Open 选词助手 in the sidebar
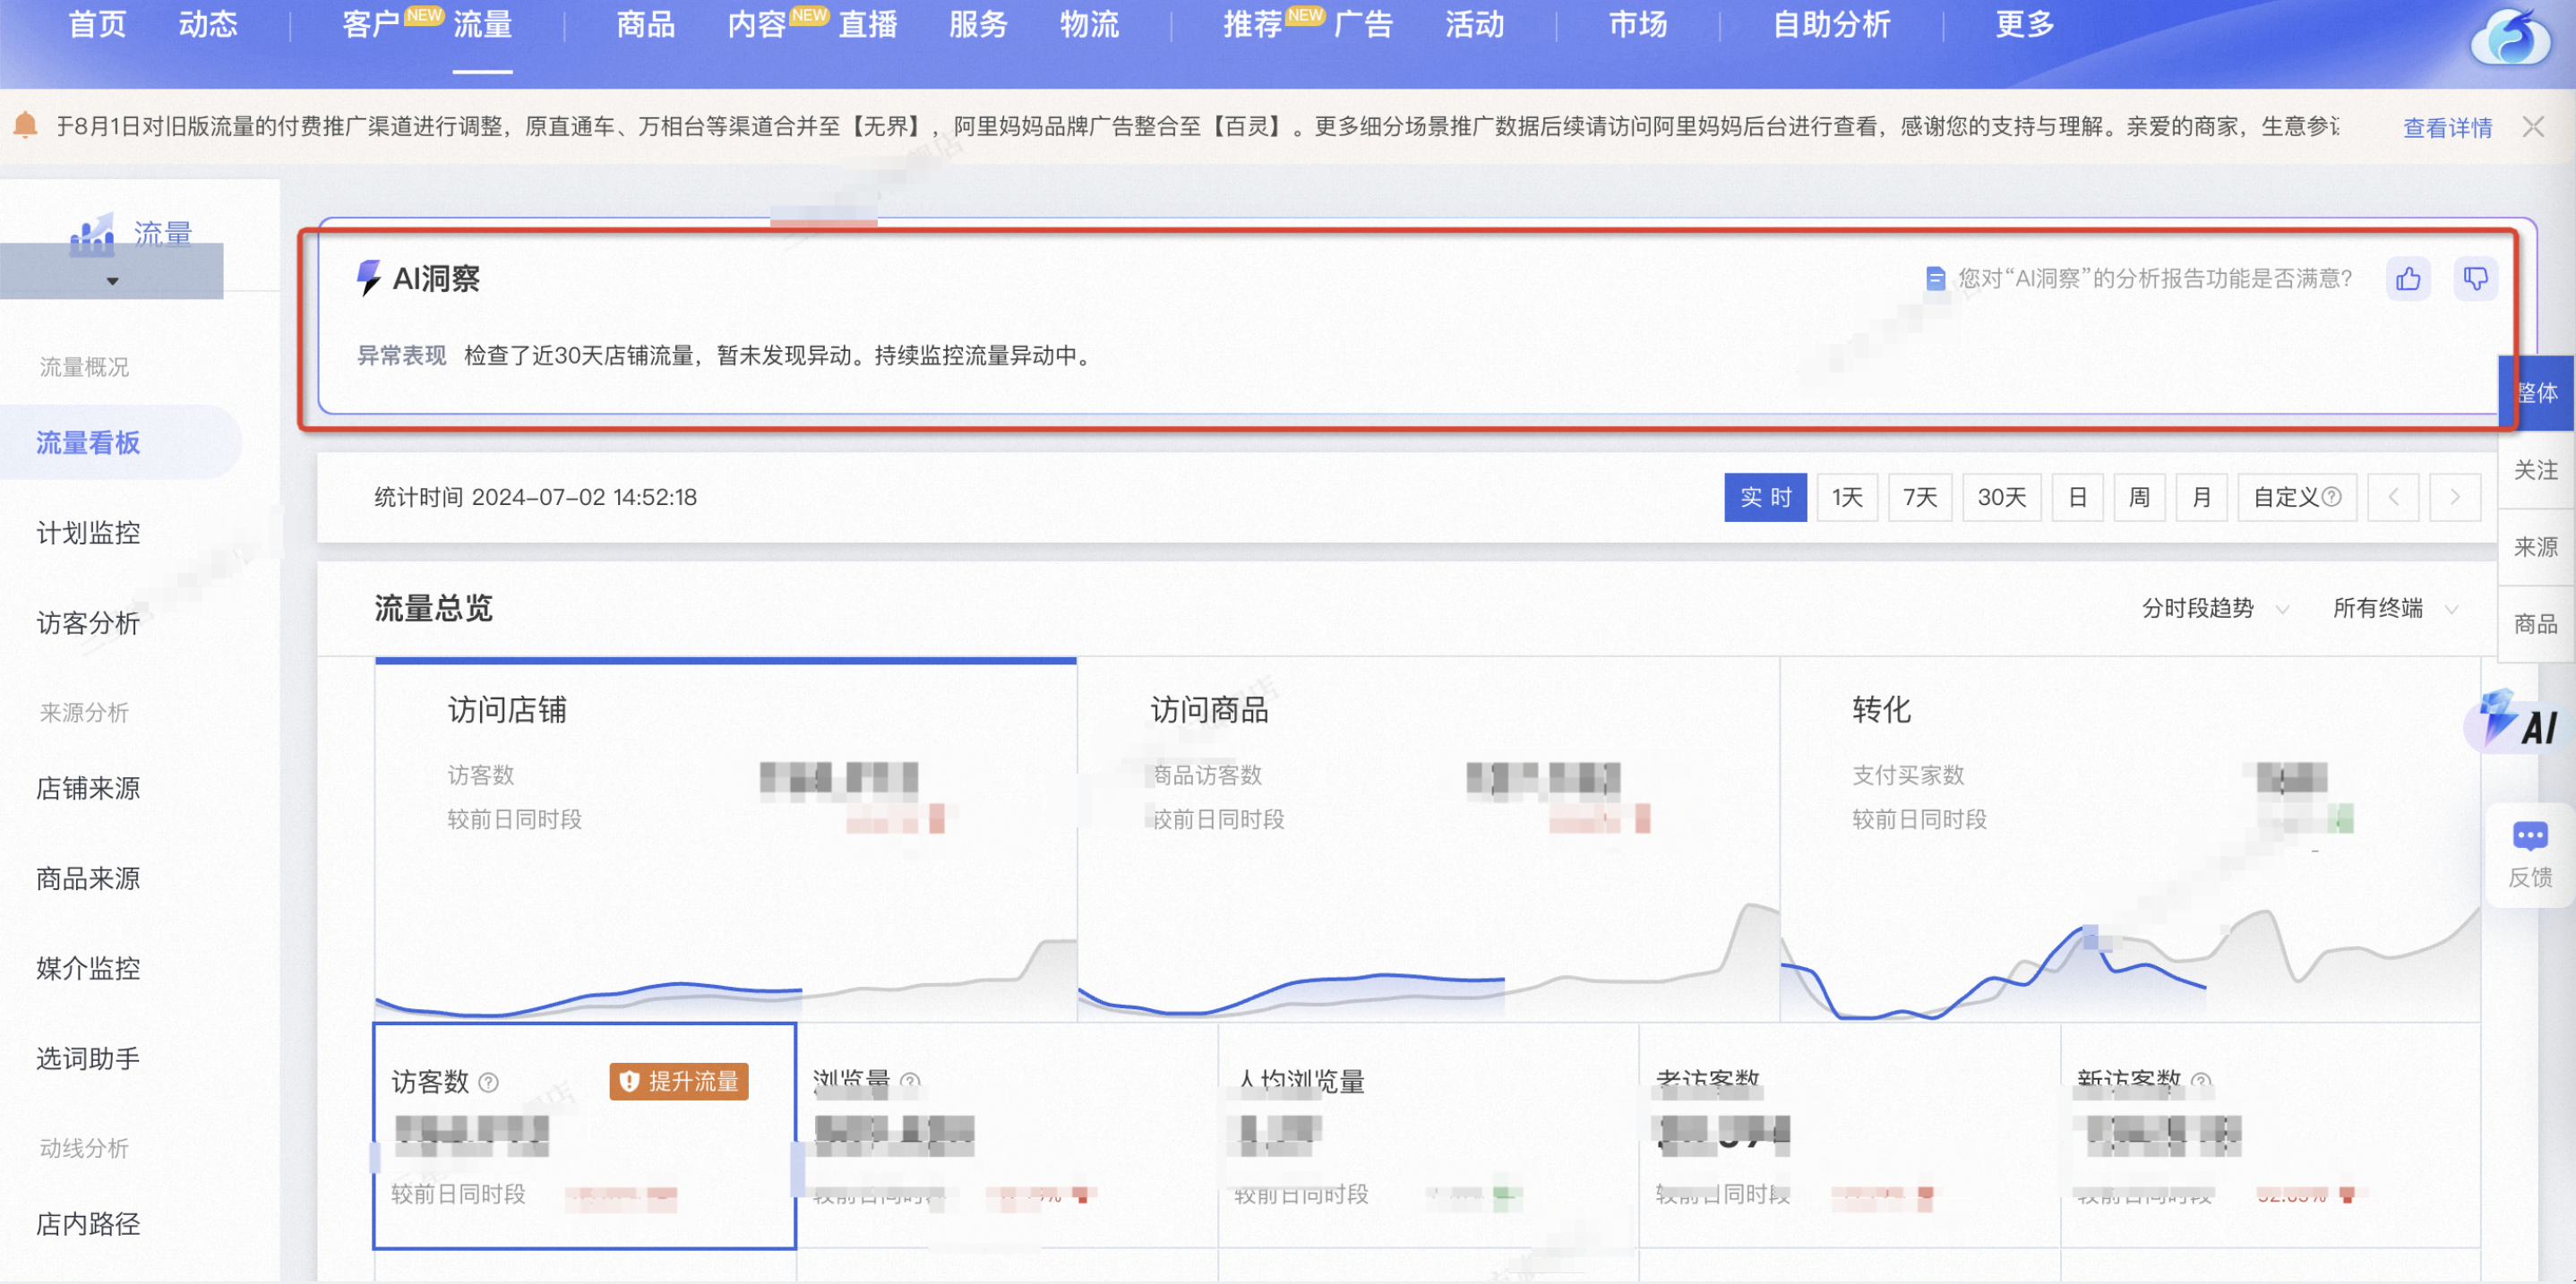This screenshot has height=1284, width=2576. pos(88,1058)
